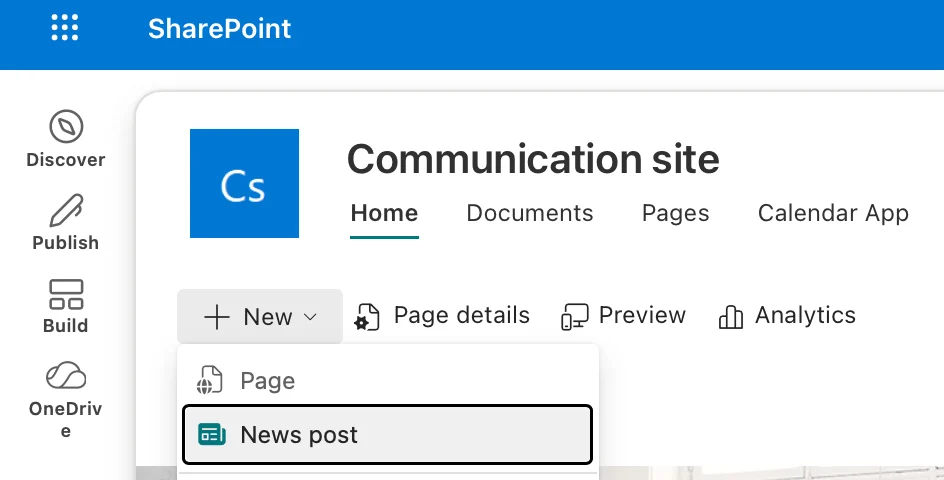The height and width of the screenshot is (480, 944).
Task: Click Preview in the command bar
Action: tap(623, 316)
